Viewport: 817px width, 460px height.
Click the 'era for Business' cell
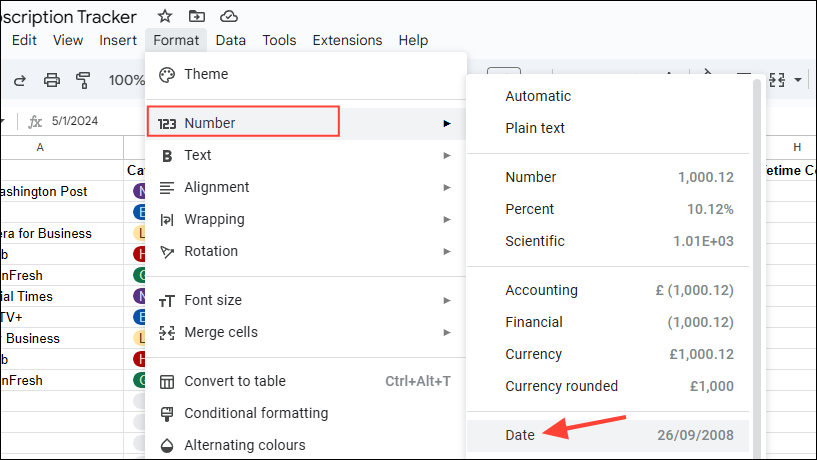61,233
